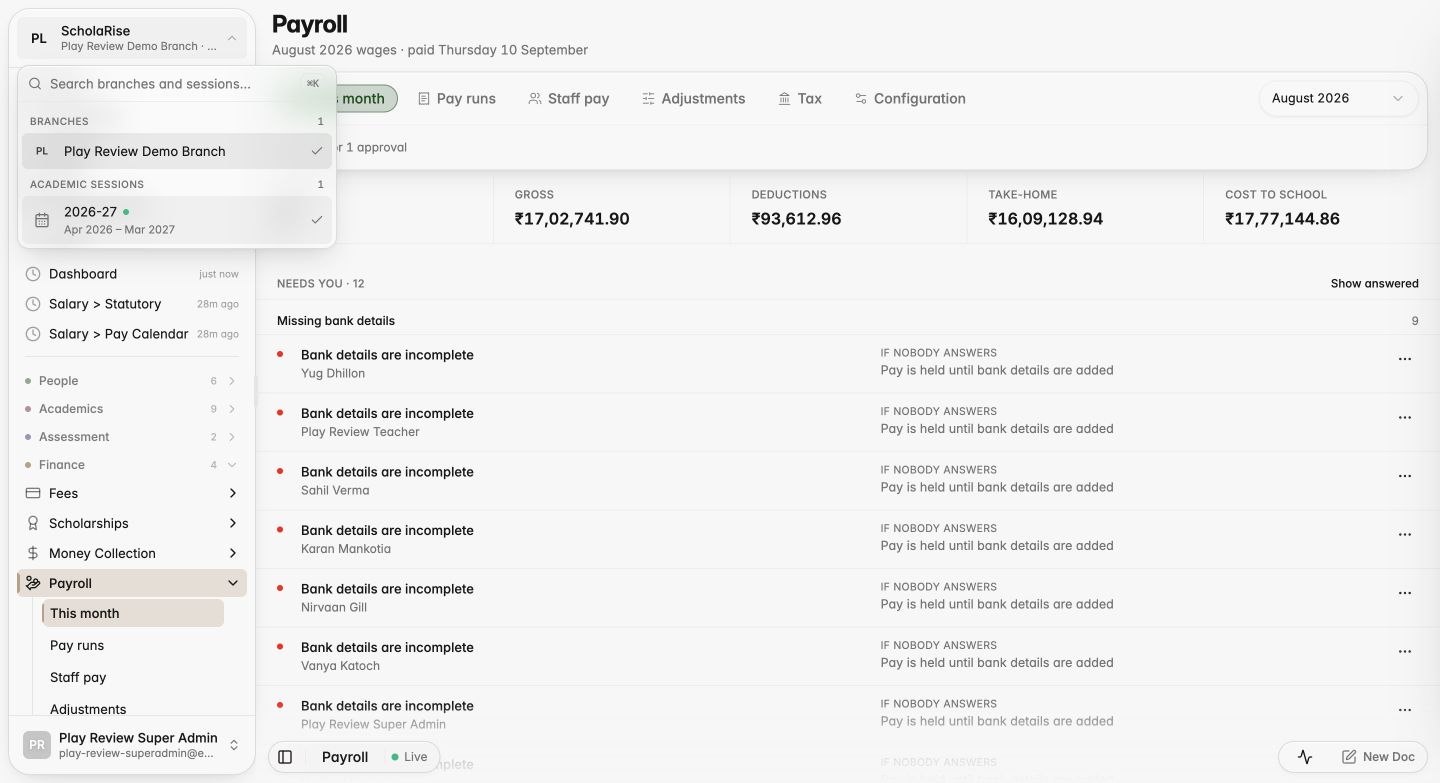Click the Live status indicator

click(409, 757)
